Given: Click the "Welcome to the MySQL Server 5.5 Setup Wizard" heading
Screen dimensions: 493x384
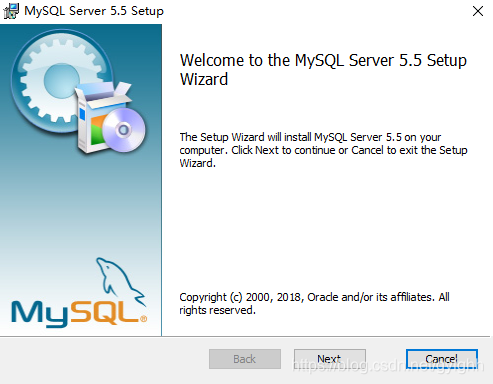Looking at the screenshot, I should (323, 69).
